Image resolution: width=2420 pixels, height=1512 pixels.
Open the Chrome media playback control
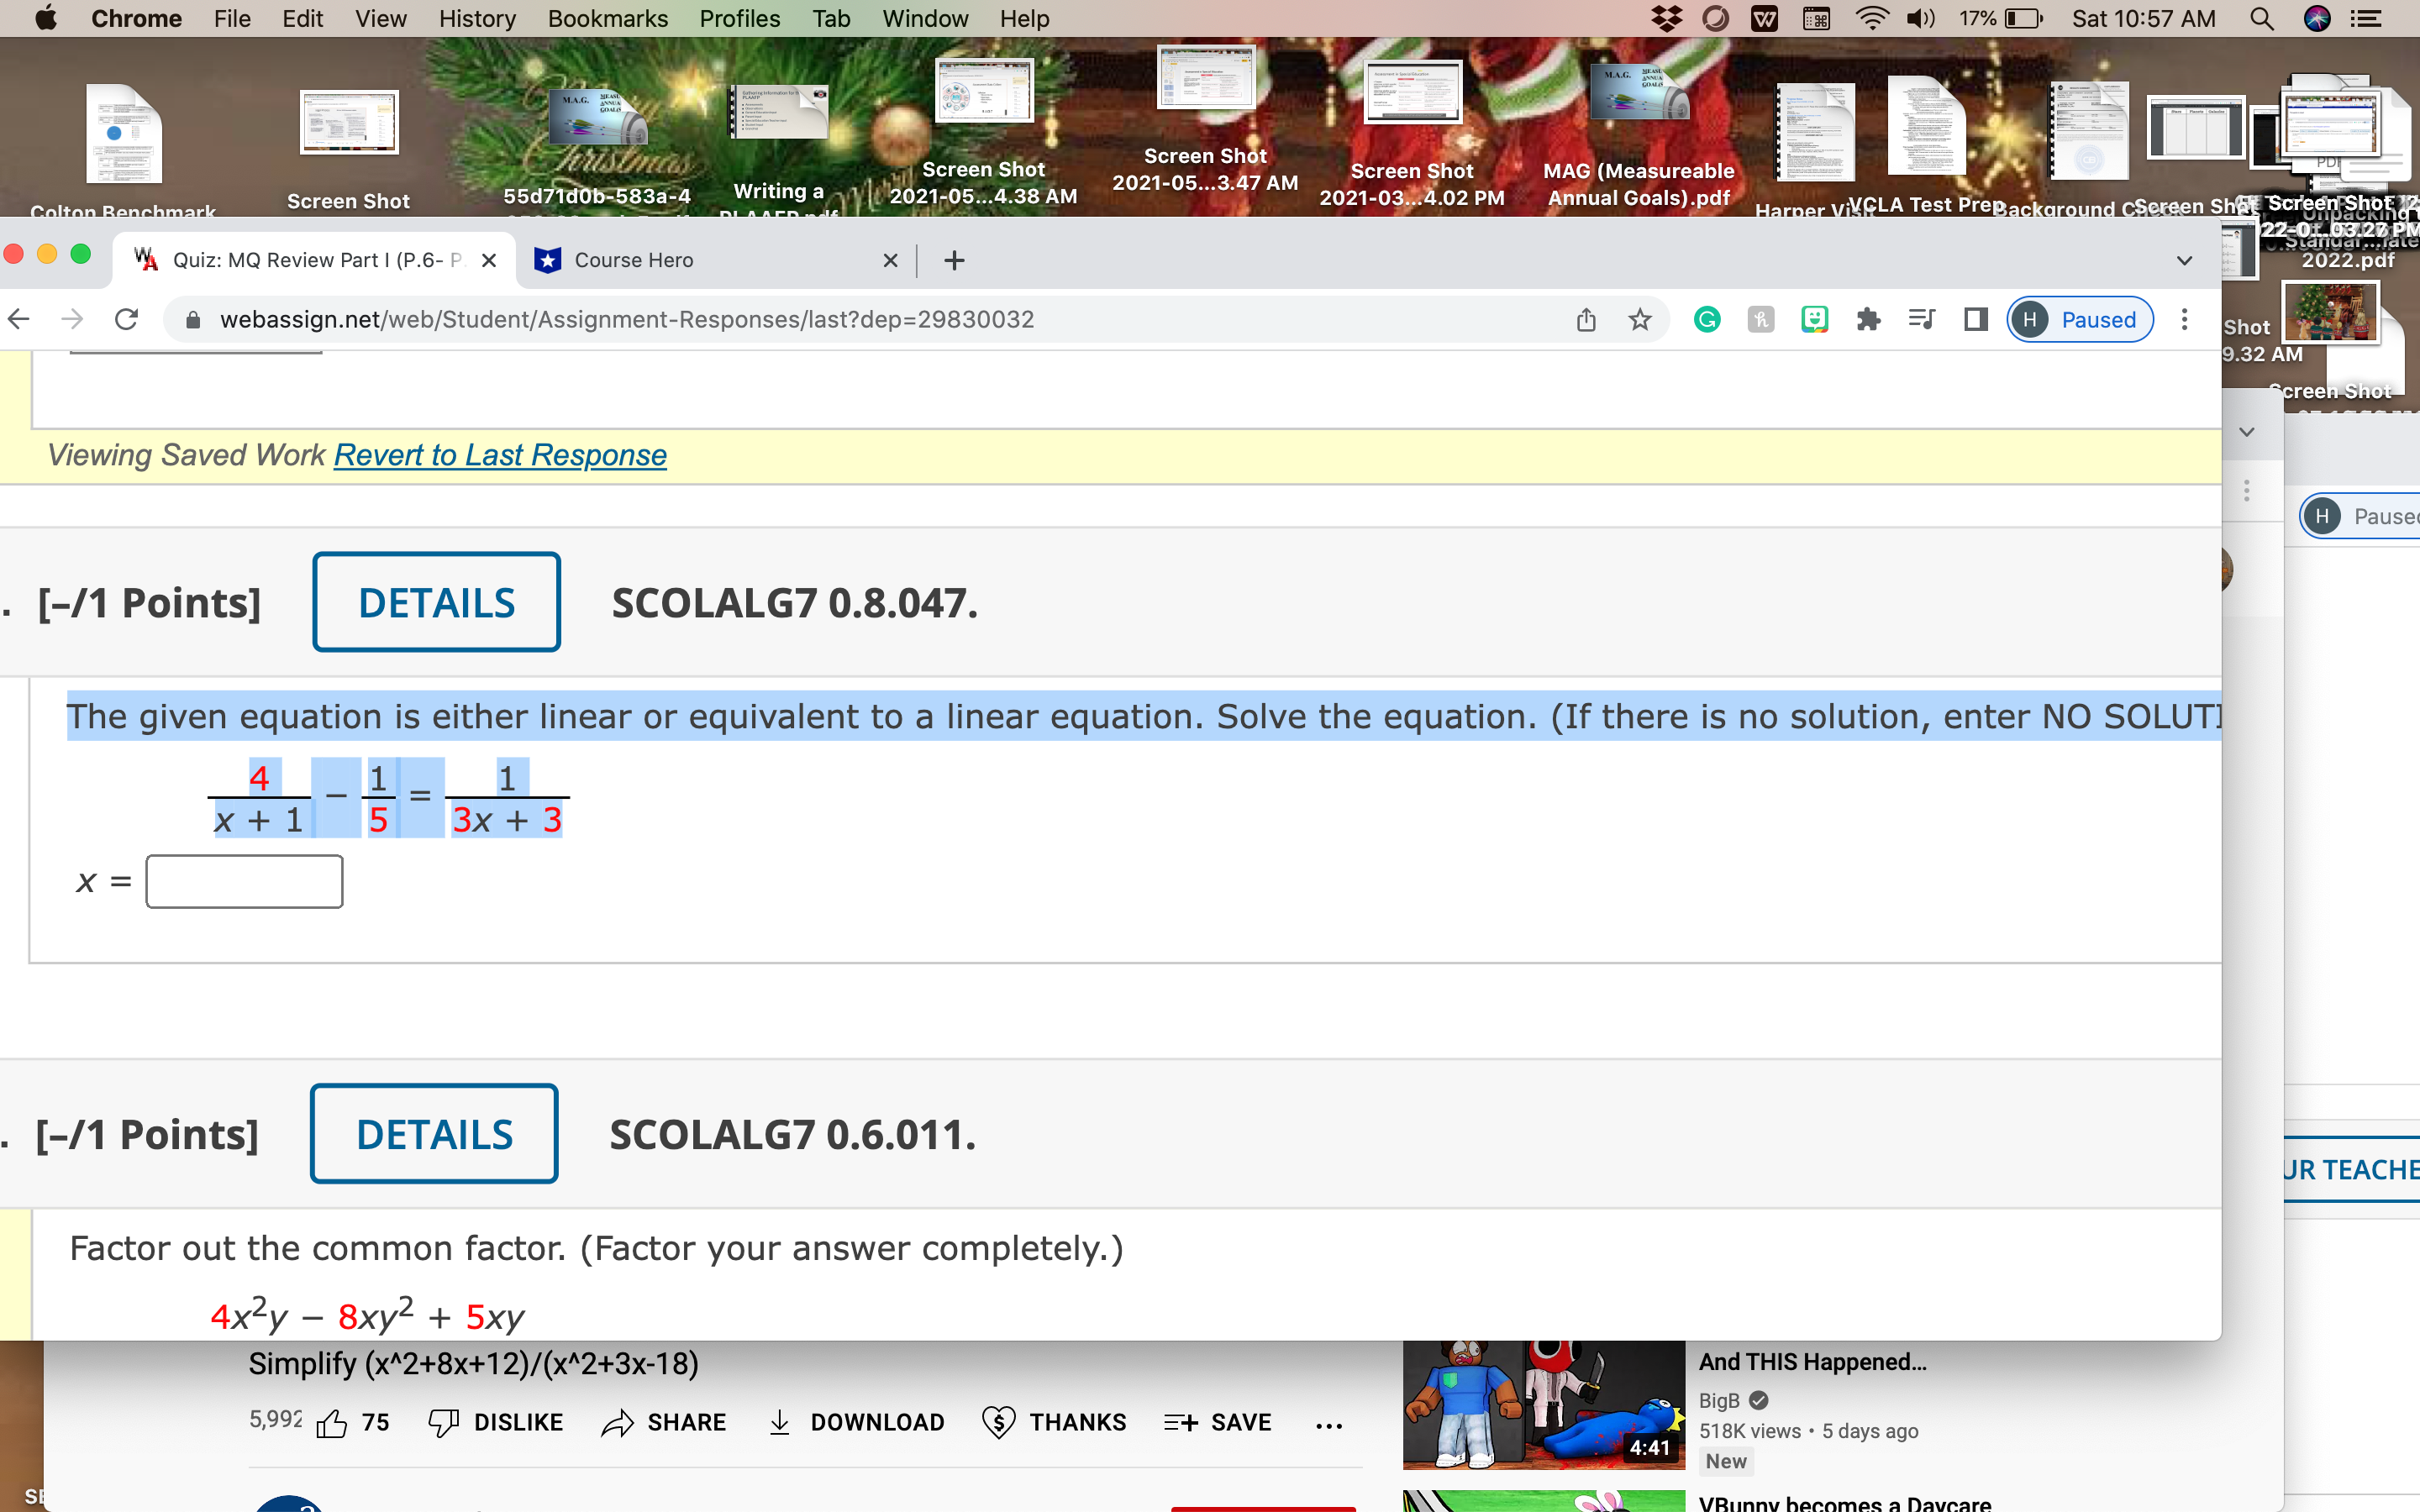[x=1922, y=319]
